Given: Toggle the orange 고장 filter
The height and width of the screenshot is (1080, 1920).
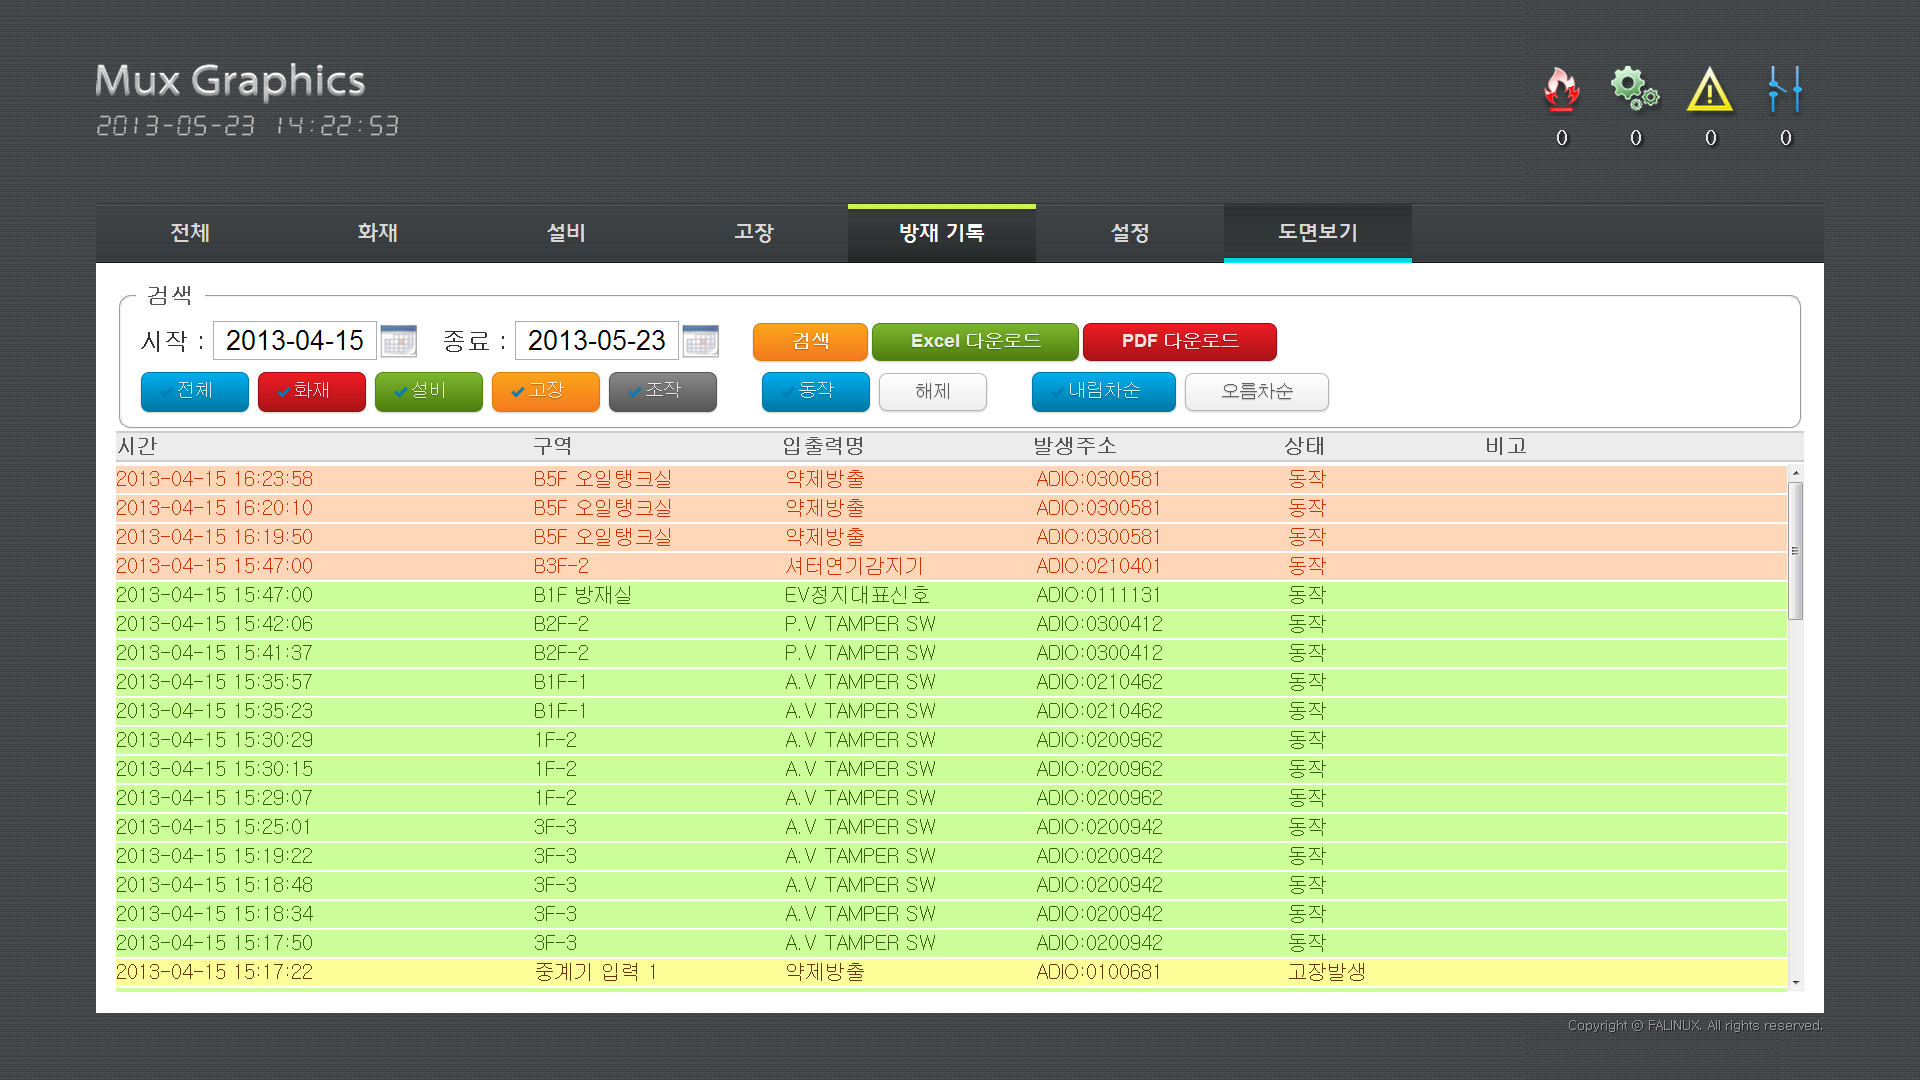Looking at the screenshot, I should coord(546,391).
